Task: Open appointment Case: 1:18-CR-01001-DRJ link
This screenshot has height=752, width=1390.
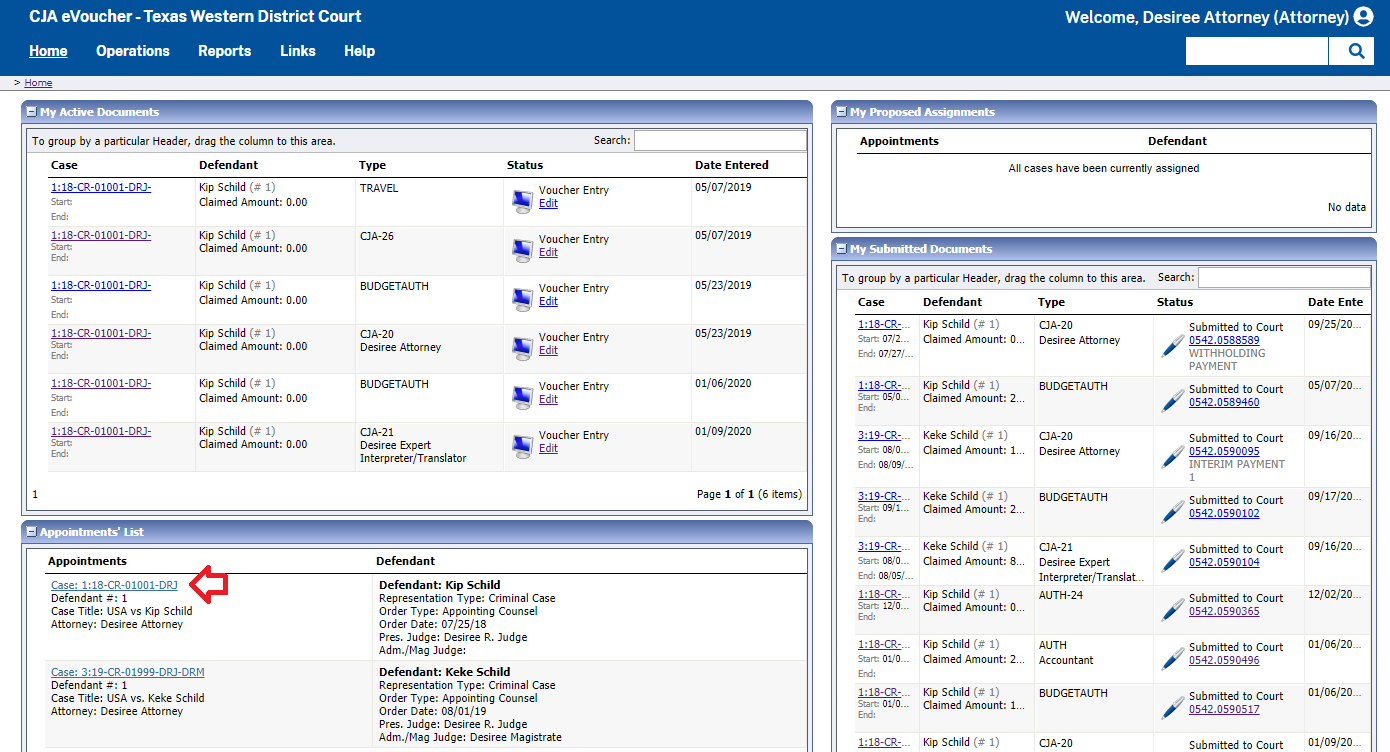Action: tap(114, 585)
